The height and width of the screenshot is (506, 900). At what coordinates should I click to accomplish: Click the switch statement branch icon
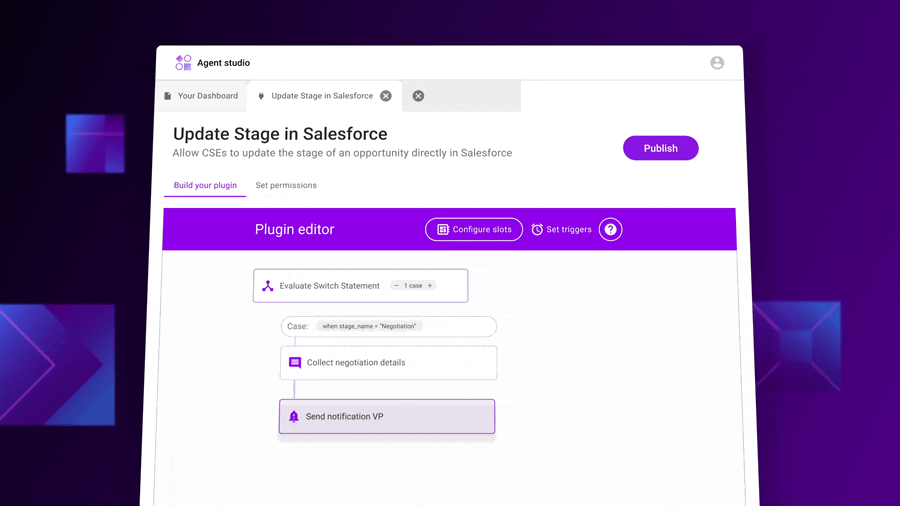268,286
